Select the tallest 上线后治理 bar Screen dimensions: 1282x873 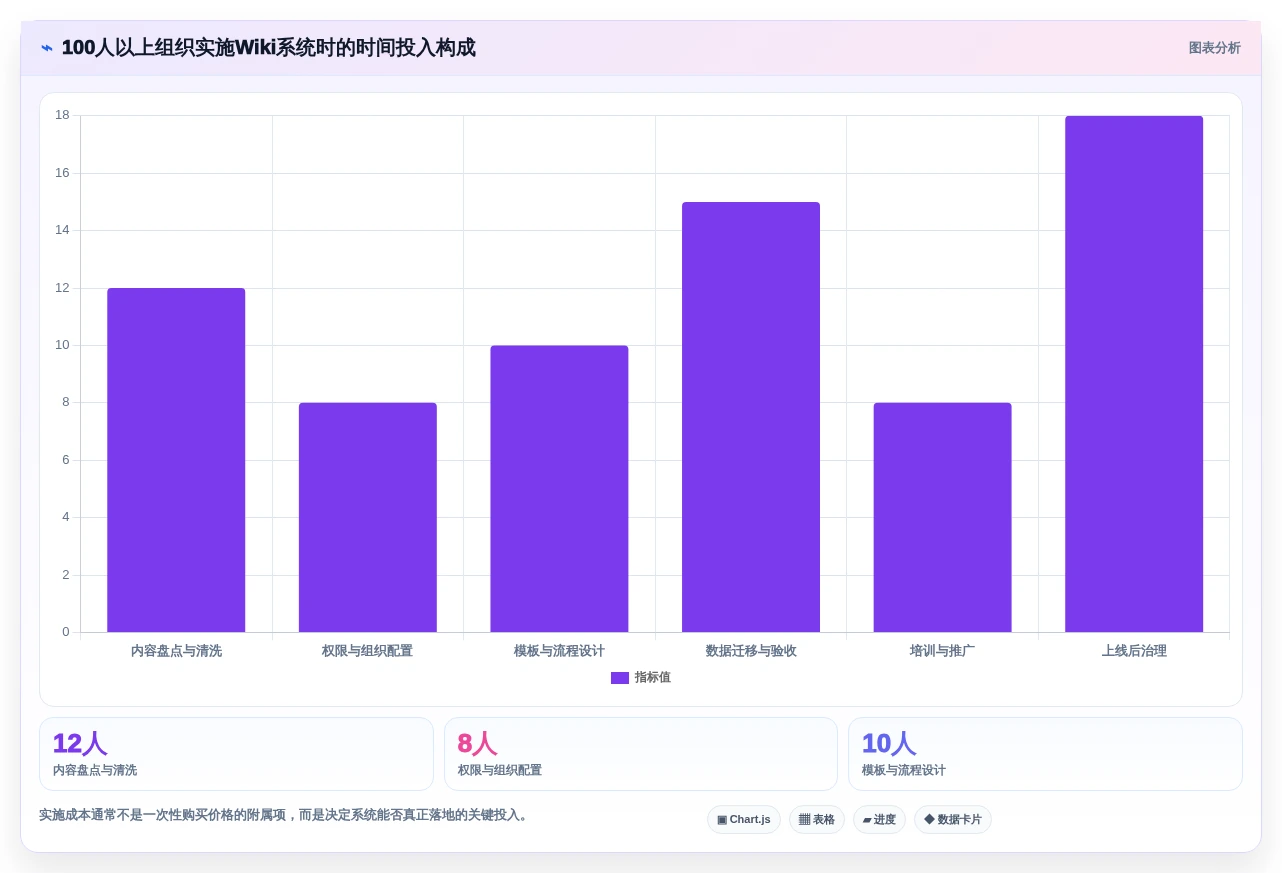tap(1134, 374)
